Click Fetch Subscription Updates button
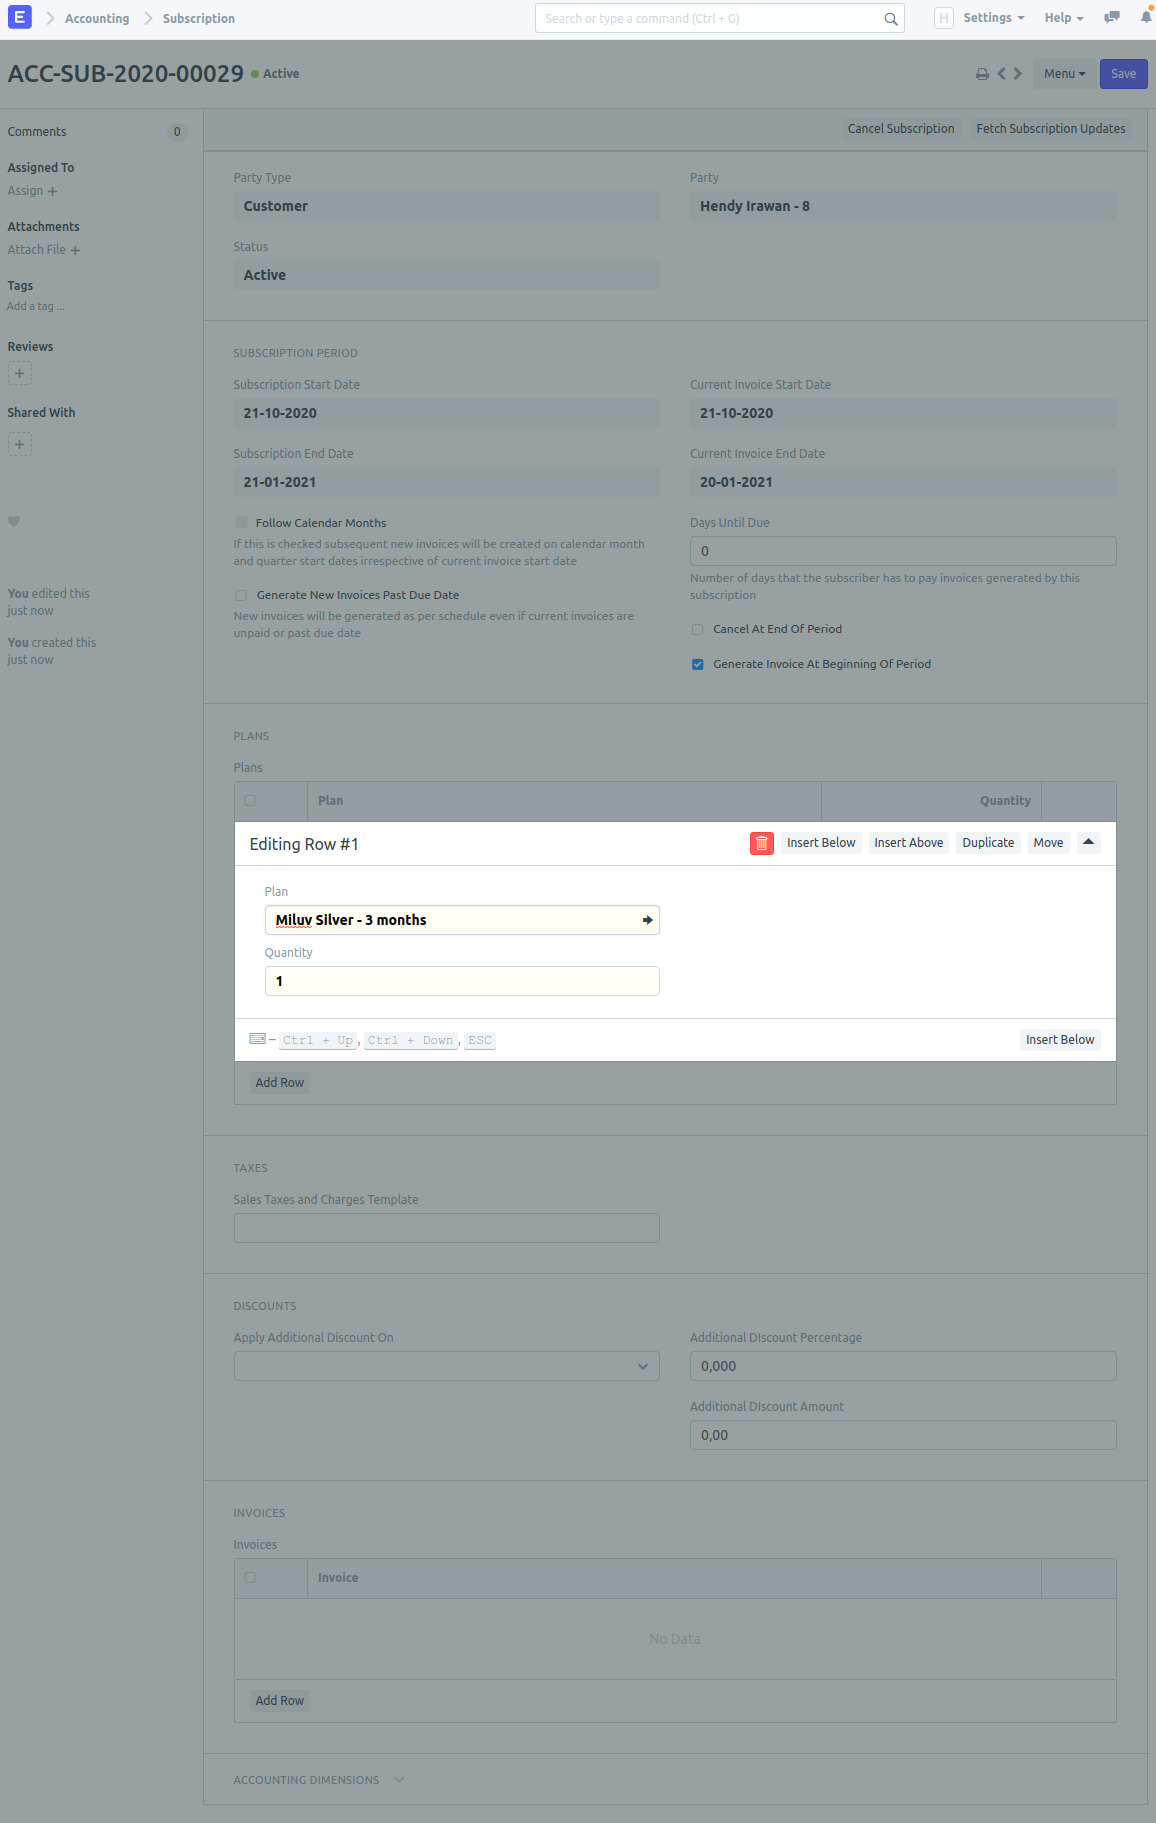Image resolution: width=1156 pixels, height=1823 pixels. [x=1051, y=128]
